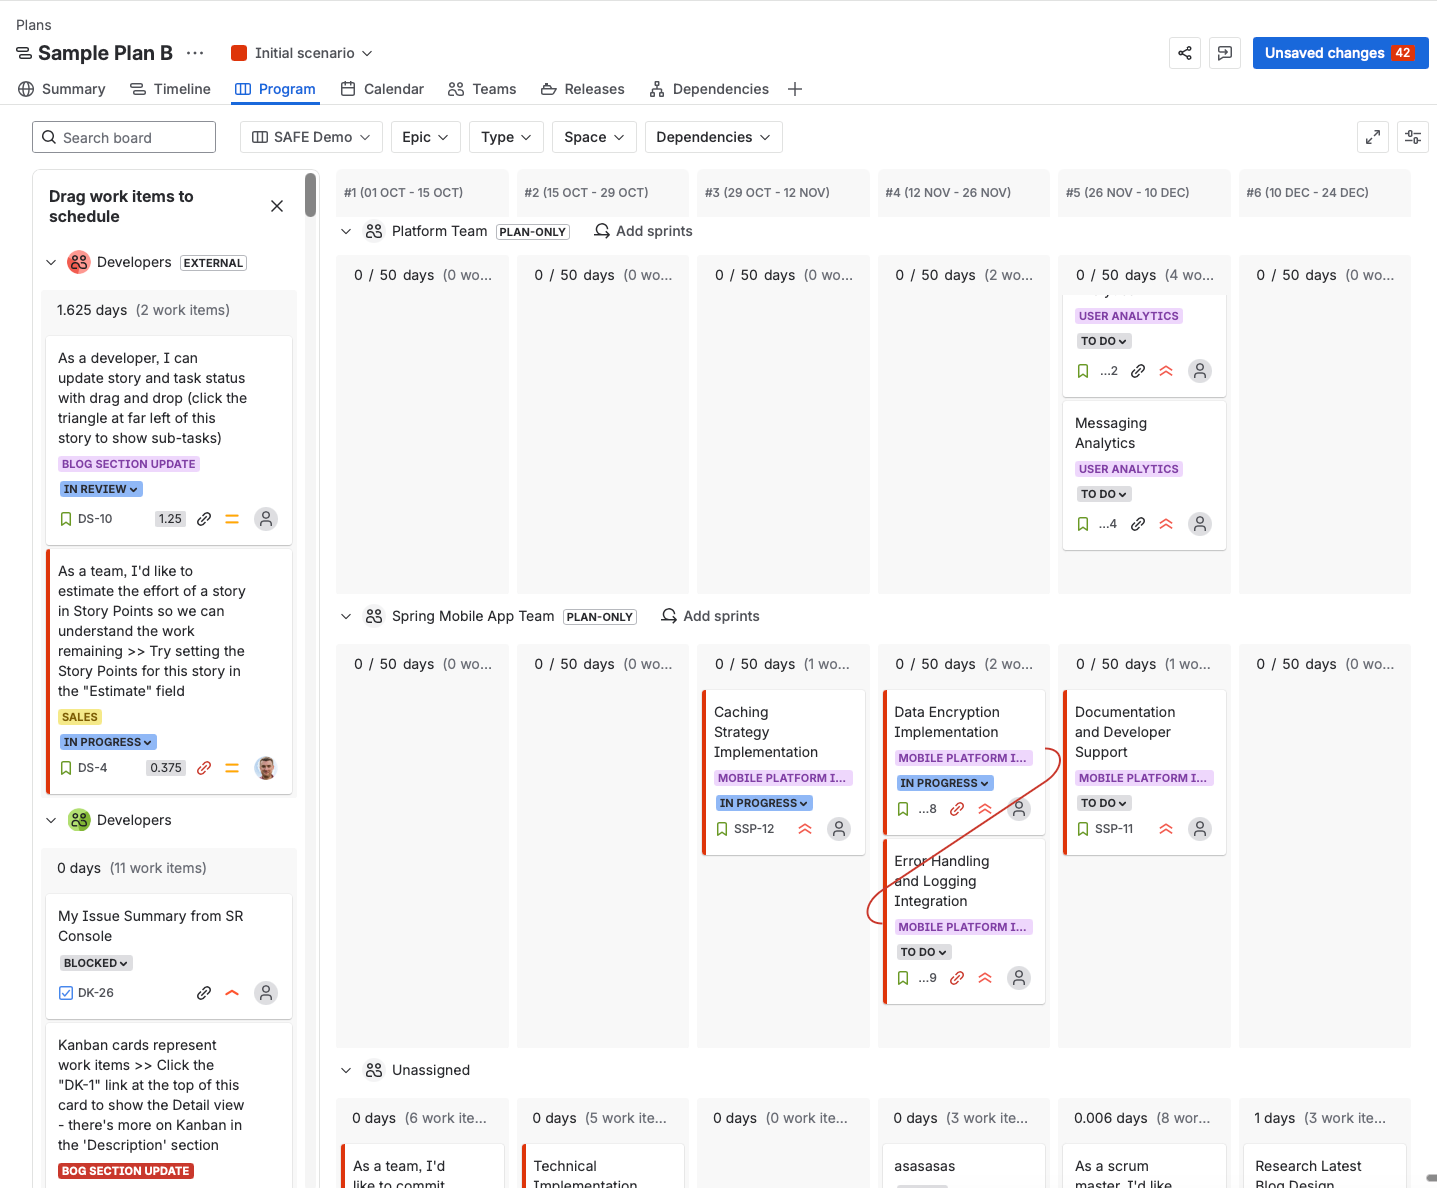
Task: Open the feedback icon next to share
Action: [1225, 53]
